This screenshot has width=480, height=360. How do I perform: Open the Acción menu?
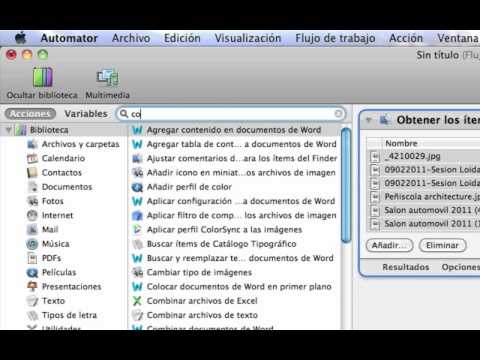(x=406, y=38)
